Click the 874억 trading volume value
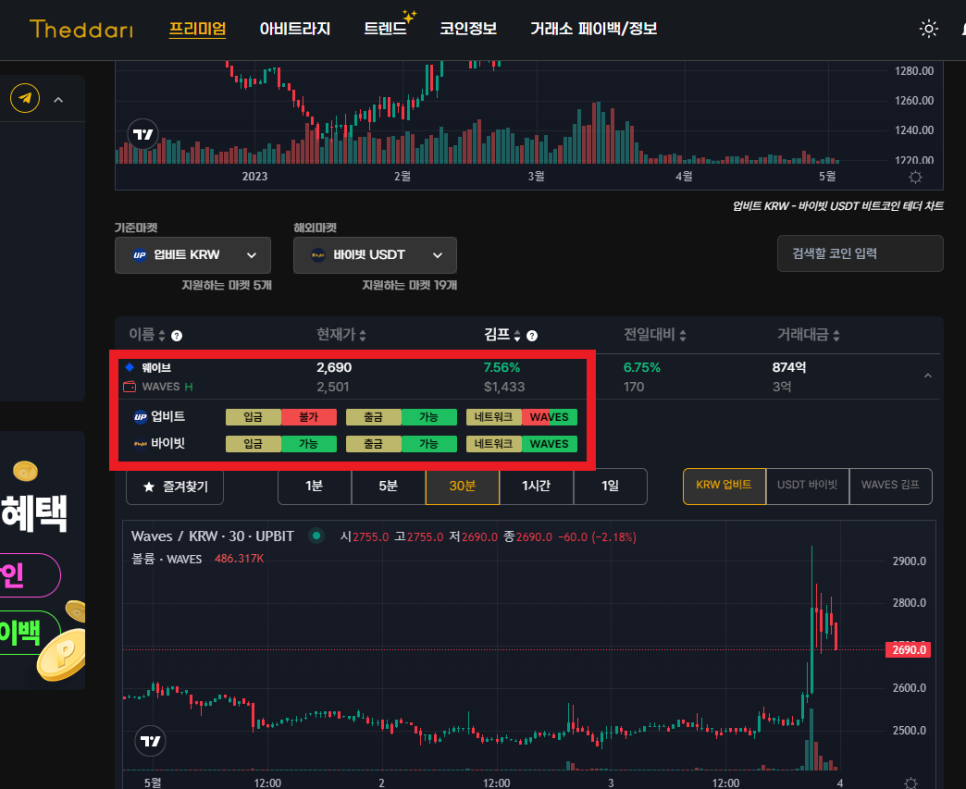The height and width of the screenshot is (789, 966). (x=789, y=368)
